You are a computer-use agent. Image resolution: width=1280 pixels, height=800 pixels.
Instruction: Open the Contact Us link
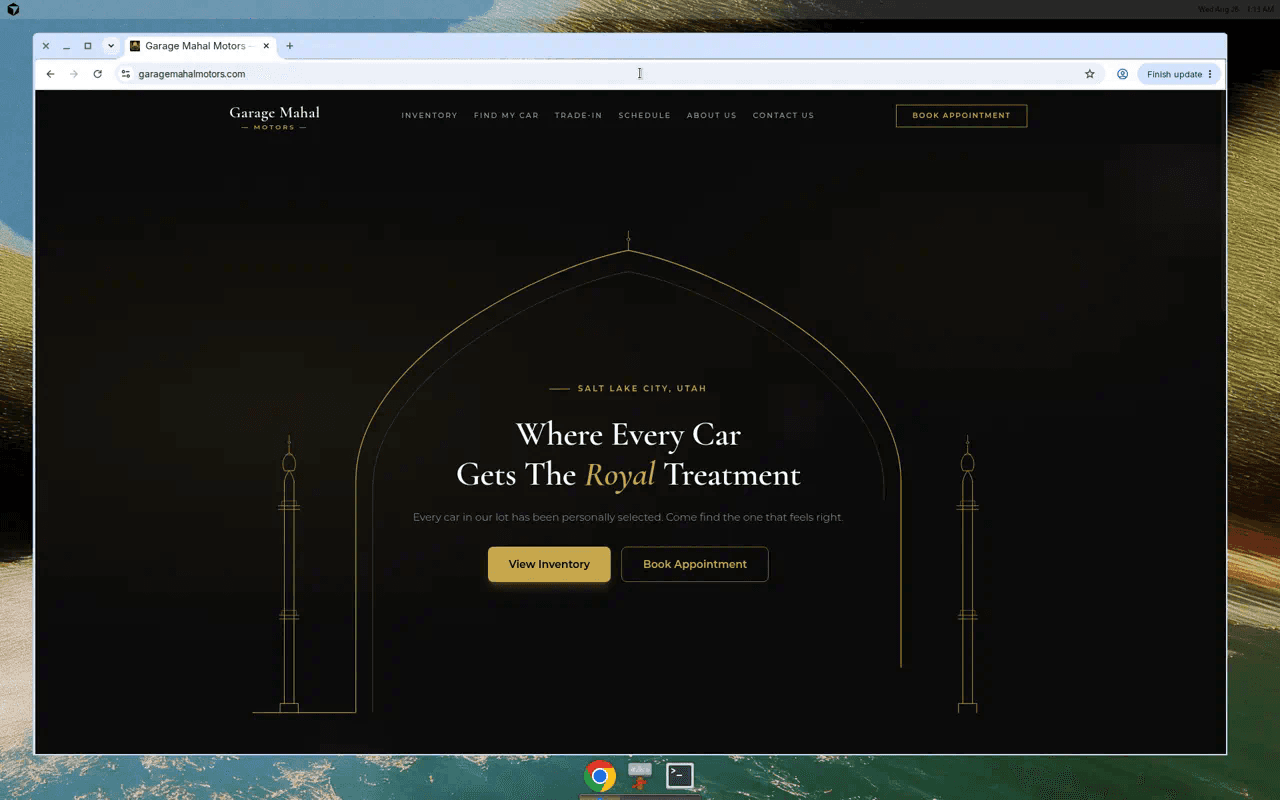tap(783, 115)
